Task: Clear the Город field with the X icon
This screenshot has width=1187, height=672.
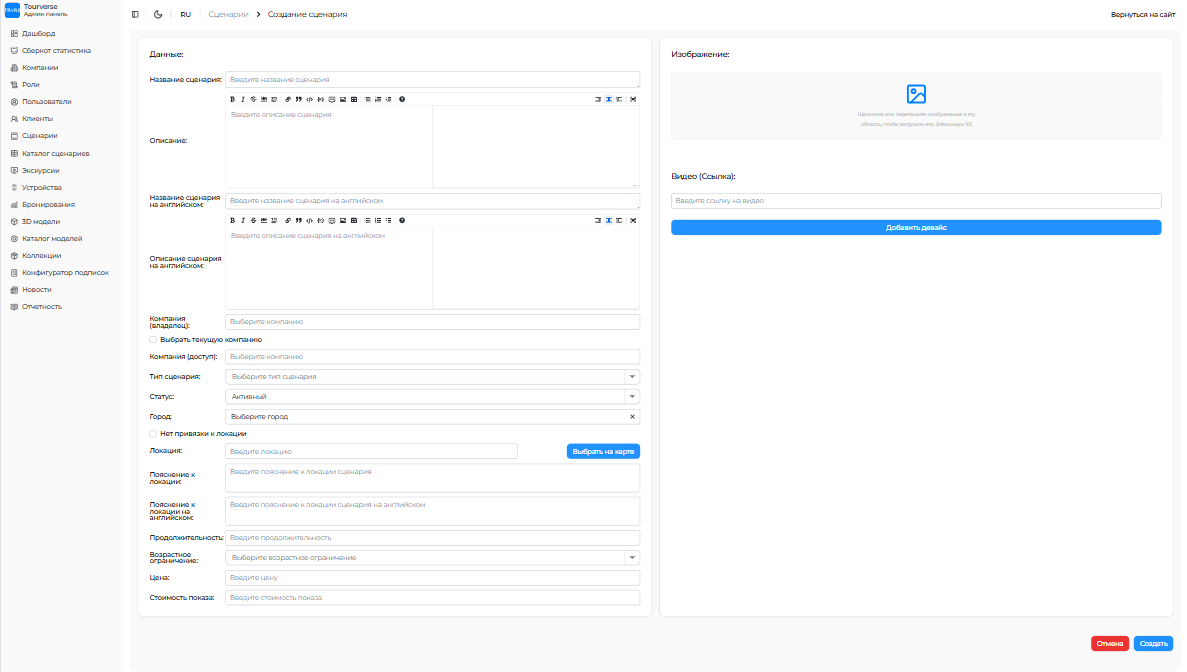Action: [x=632, y=416]
